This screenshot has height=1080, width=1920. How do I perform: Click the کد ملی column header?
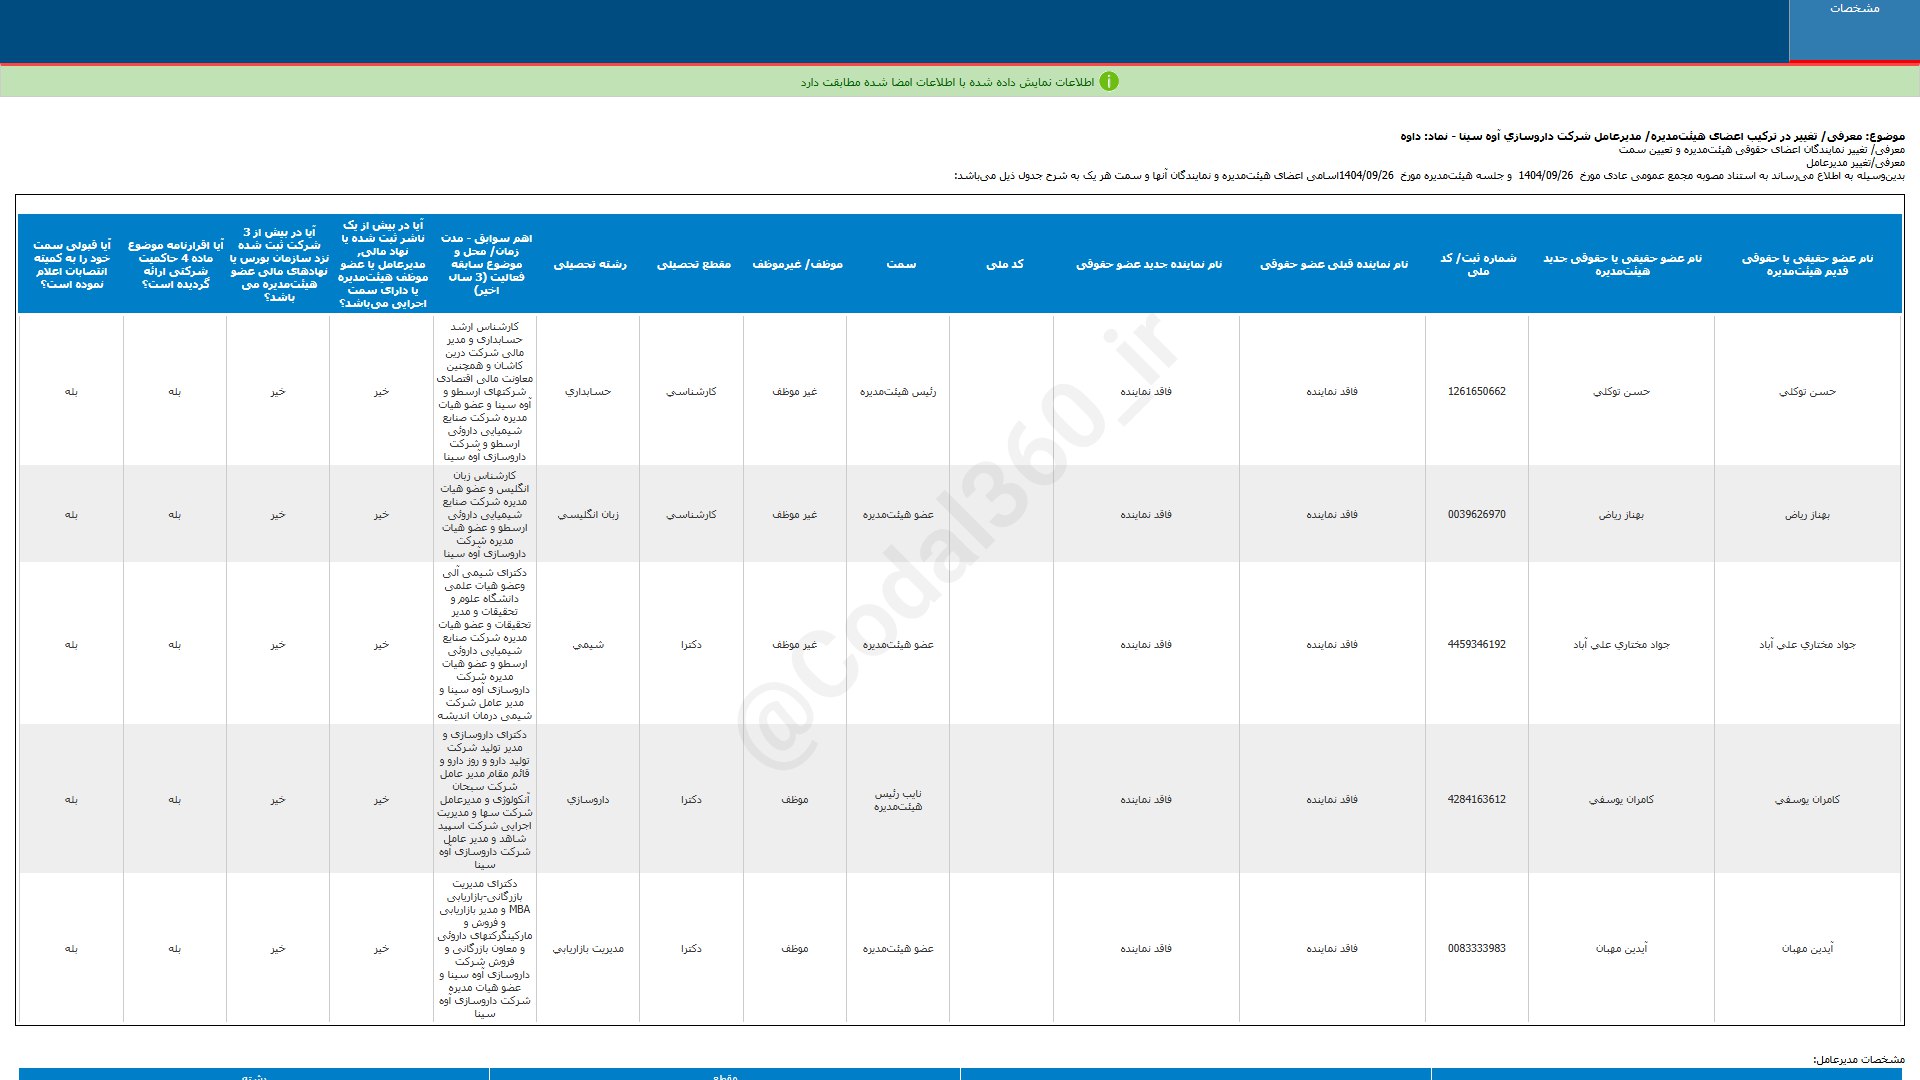click(1004, 264)
